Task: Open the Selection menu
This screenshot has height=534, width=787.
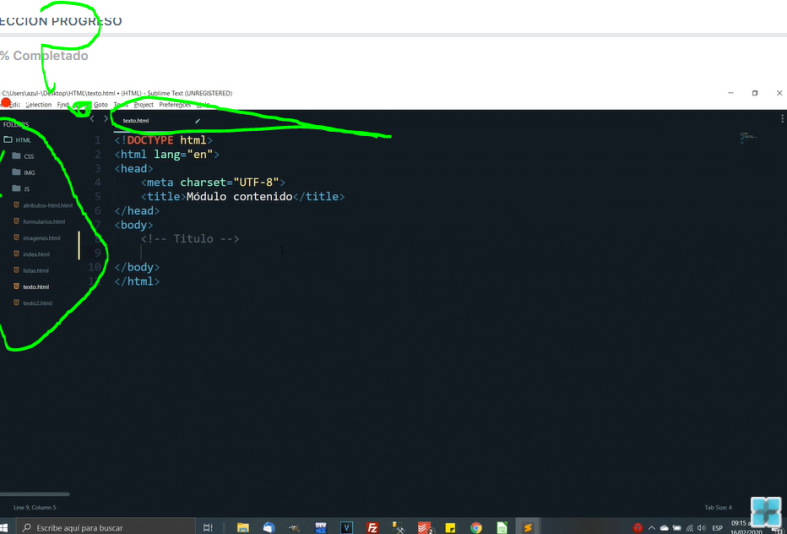Action: (38, 104)
